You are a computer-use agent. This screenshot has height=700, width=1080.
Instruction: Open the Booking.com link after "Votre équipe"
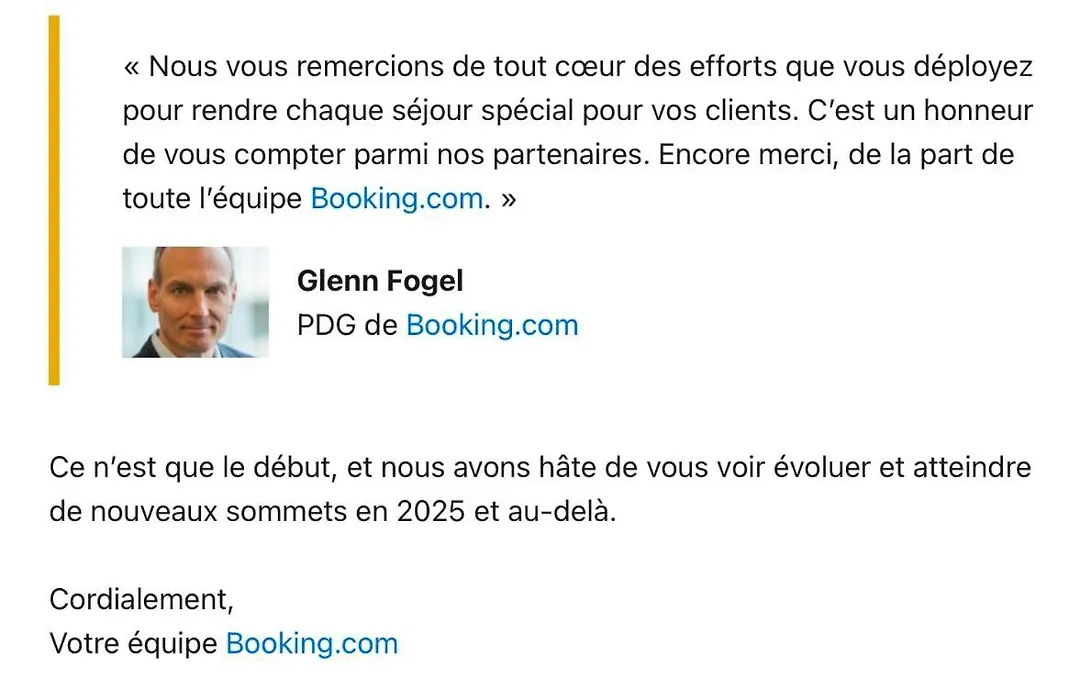[x=311, y=644]
